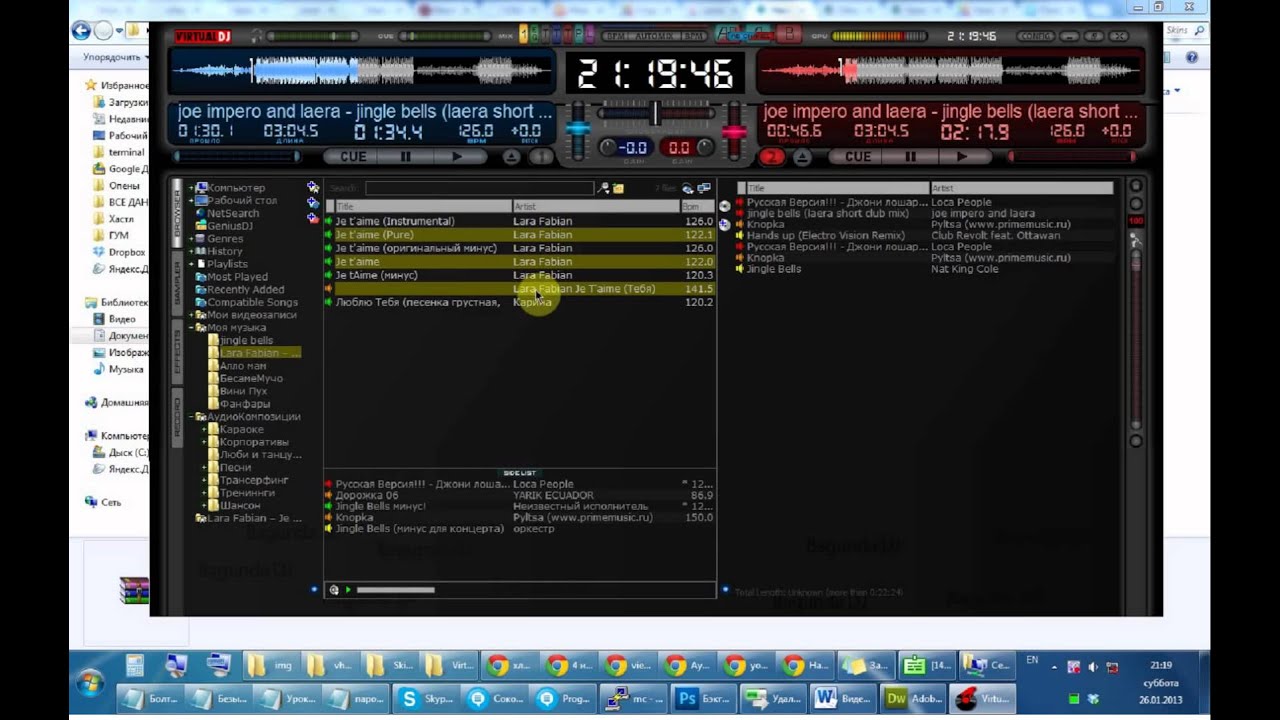The height and width of the screenshot is (720, 1280).
Task: Switch to the RECORD side tab
Action: coord(178,419)
